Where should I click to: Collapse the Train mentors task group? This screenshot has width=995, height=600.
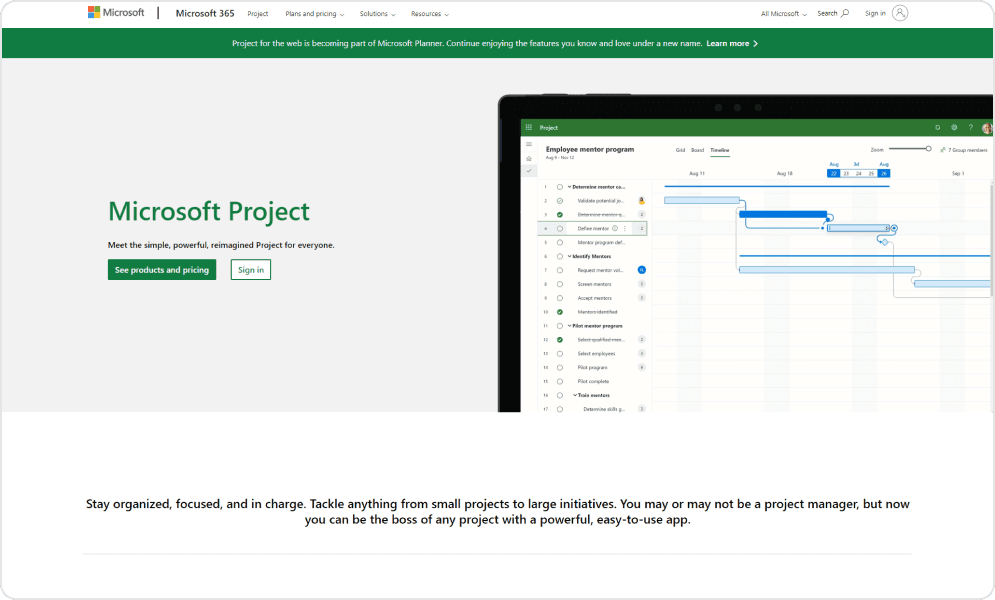tap(575, 395)
